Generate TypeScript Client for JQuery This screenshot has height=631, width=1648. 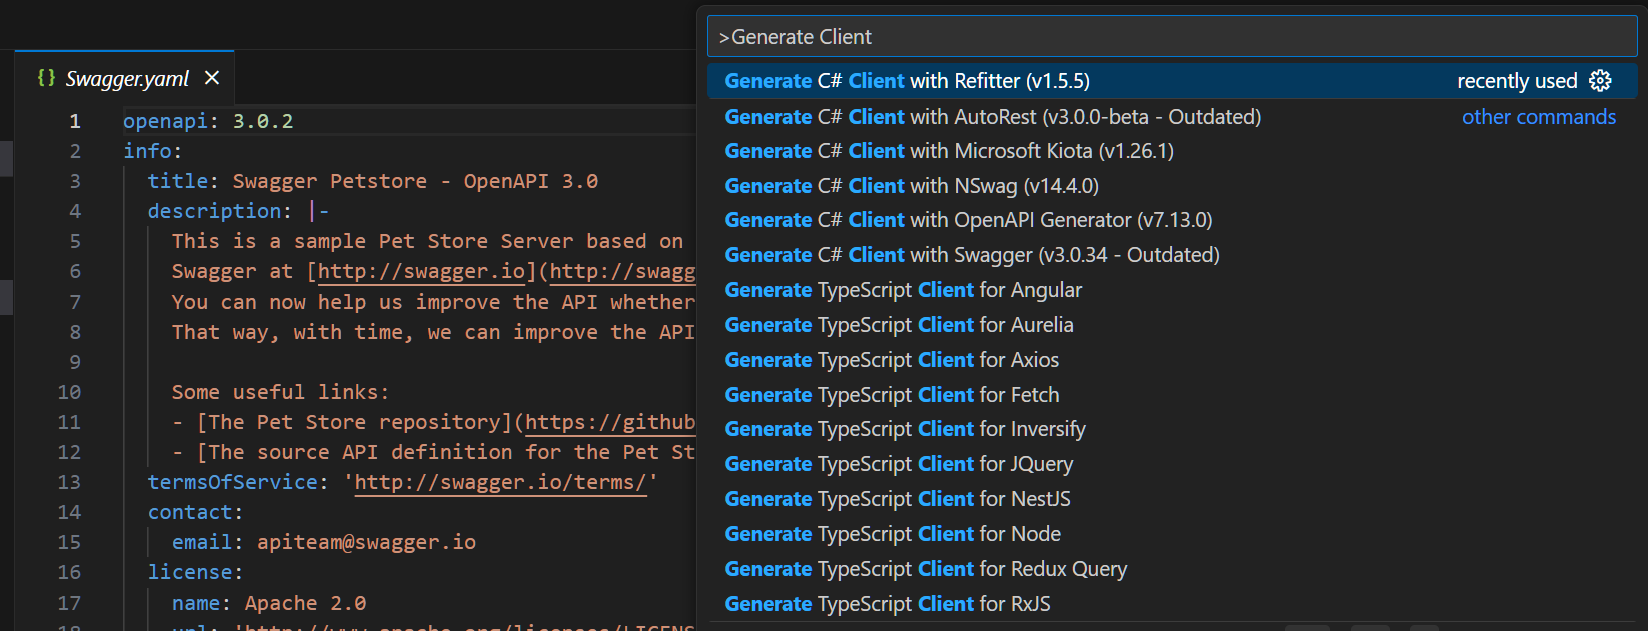tap(1172, 464)
